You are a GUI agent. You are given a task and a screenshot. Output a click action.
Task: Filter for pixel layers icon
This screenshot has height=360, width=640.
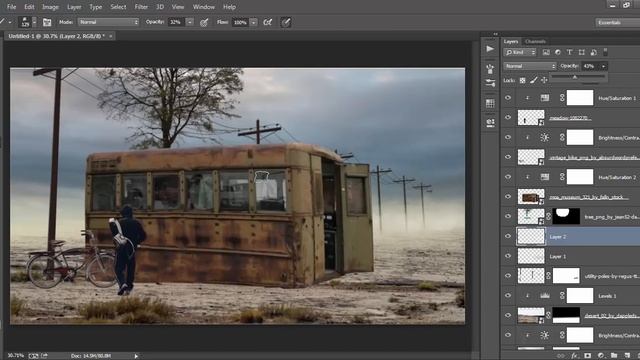tap(546, 52)
